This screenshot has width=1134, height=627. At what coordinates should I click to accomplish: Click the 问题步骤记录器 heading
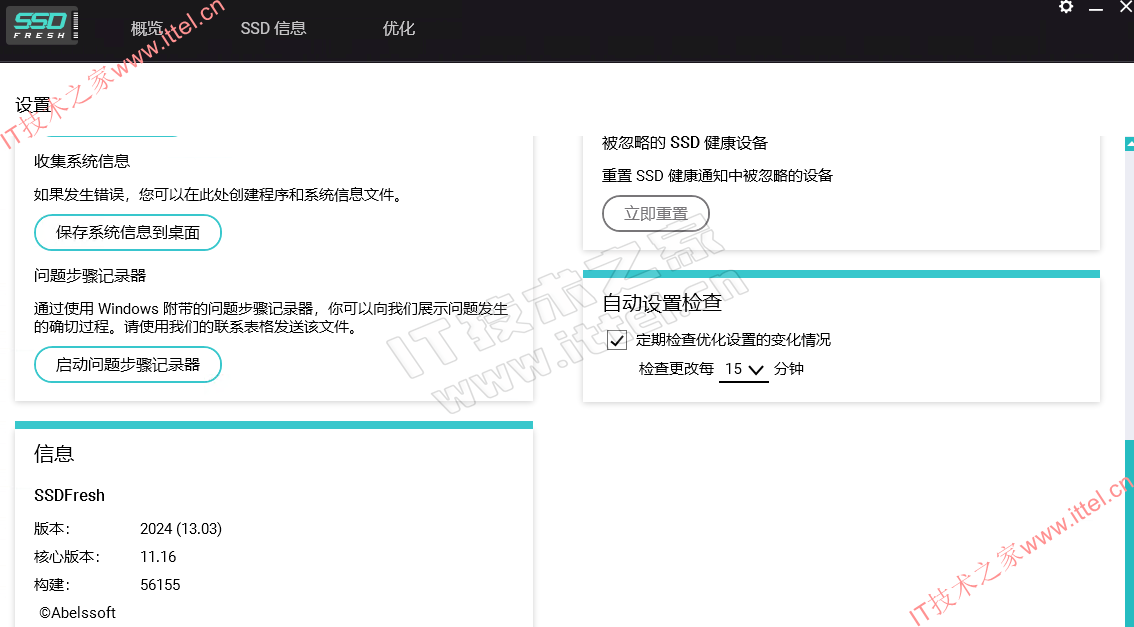click(x=90, y=276)
